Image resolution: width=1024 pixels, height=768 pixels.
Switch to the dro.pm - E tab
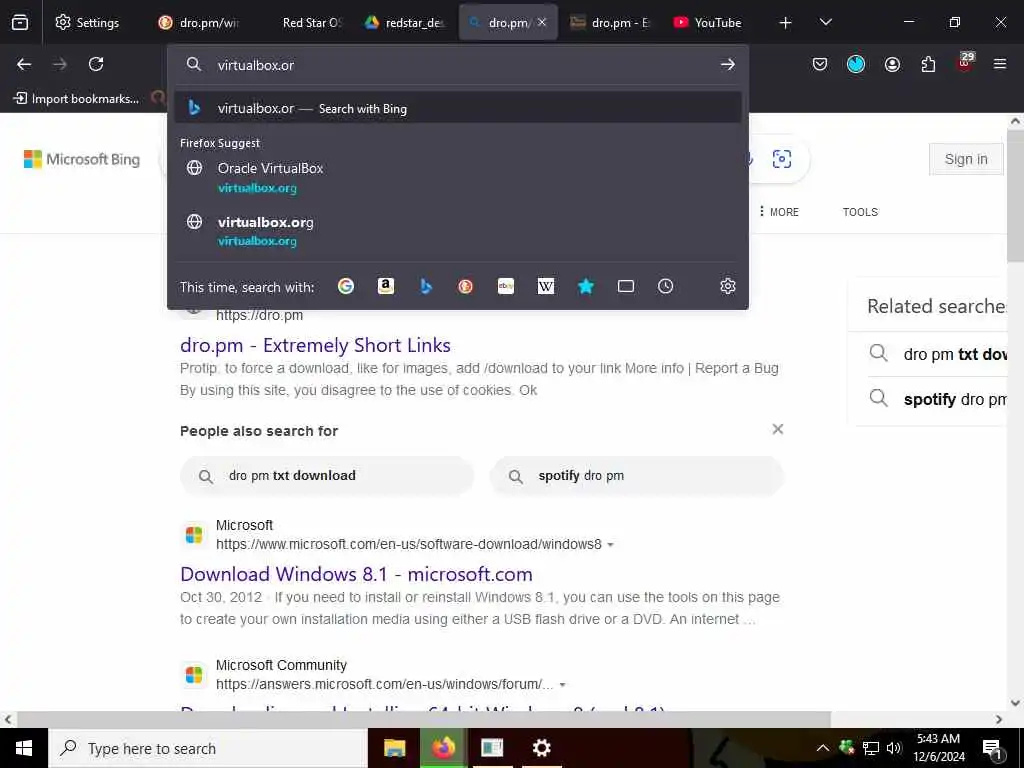611,22
